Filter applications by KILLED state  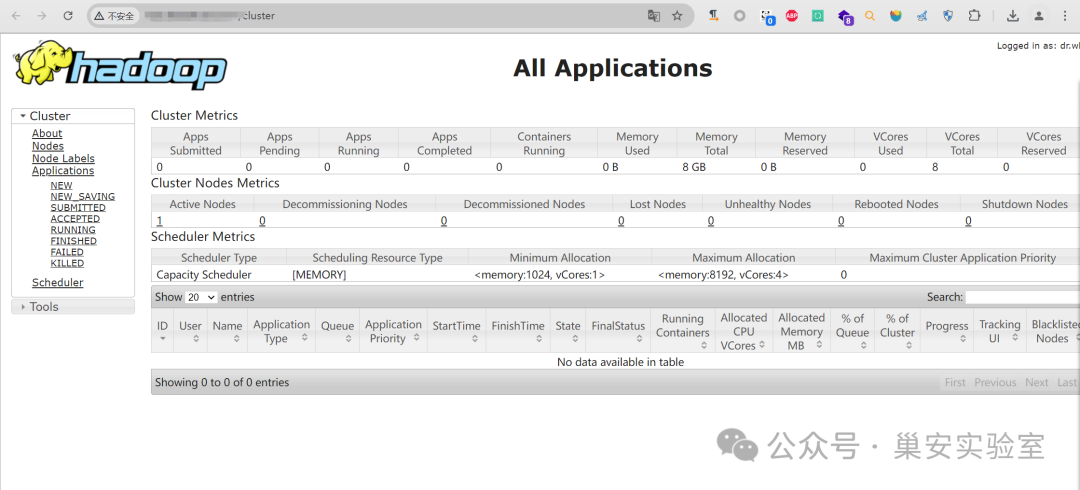click(x=68, y=263)
